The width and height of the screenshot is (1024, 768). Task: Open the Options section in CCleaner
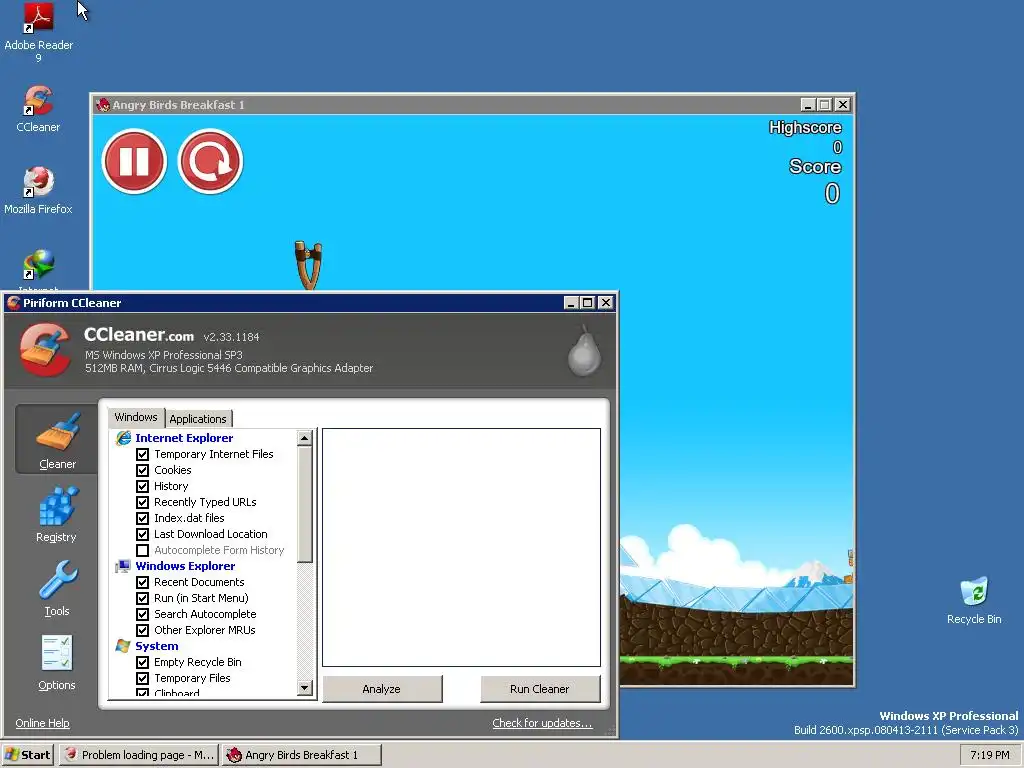[x=57, y=662]
